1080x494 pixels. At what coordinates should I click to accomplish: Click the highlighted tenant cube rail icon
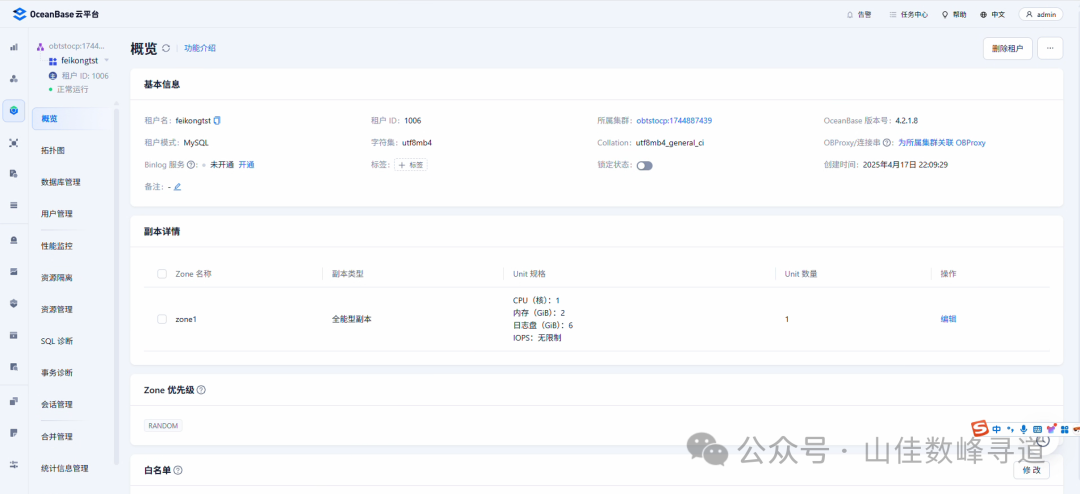(x=14, y=110)
